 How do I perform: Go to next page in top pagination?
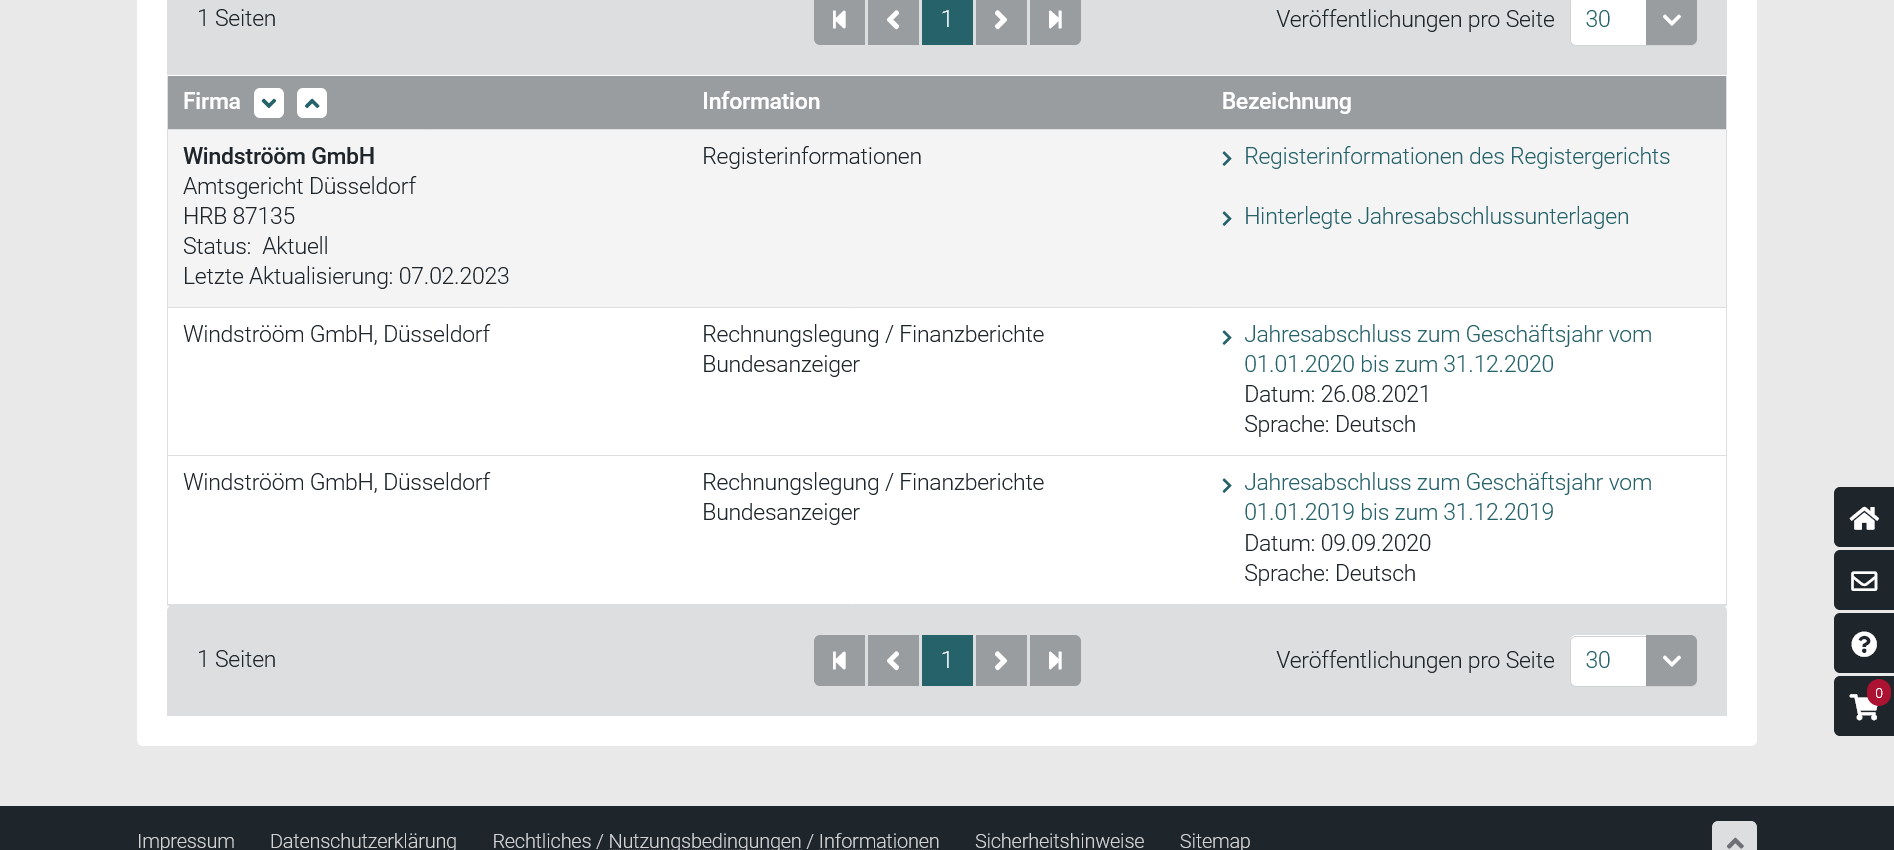(1001, 20)
